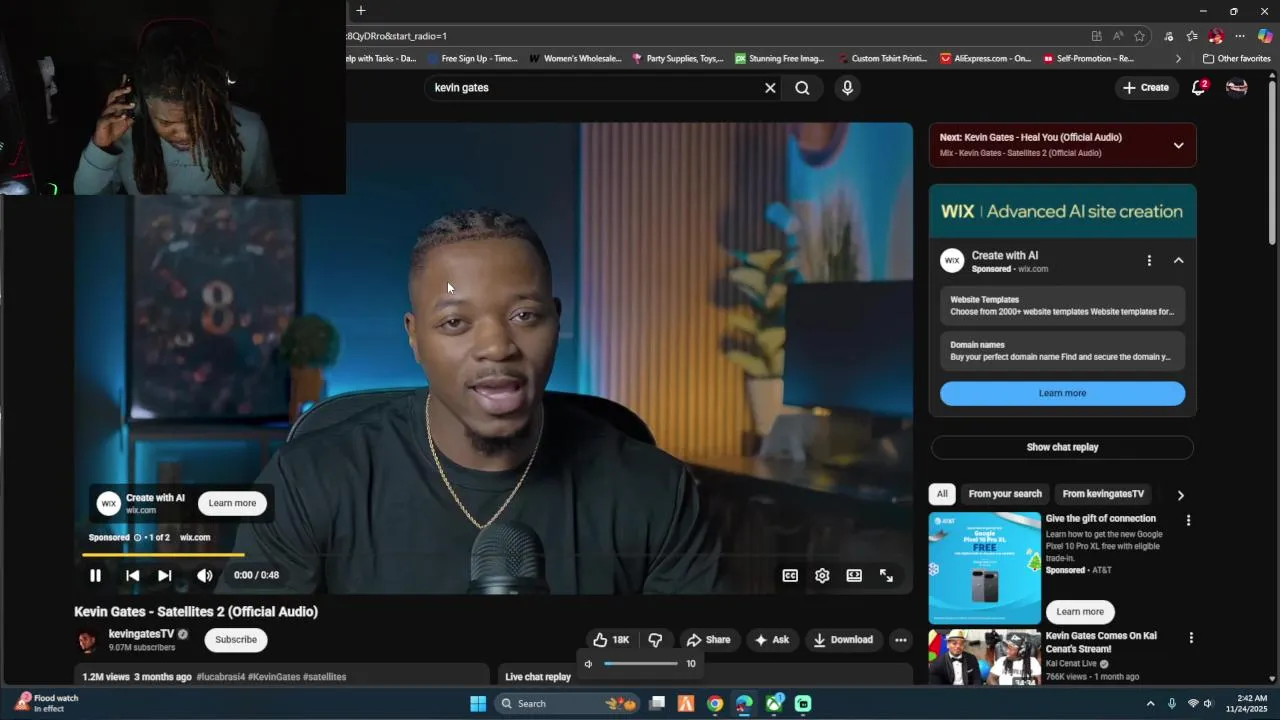Open AT&T Google Pixel ad thumbnail
The image size is (1280, 720).
pyautogui.click(x=984, y=568)
